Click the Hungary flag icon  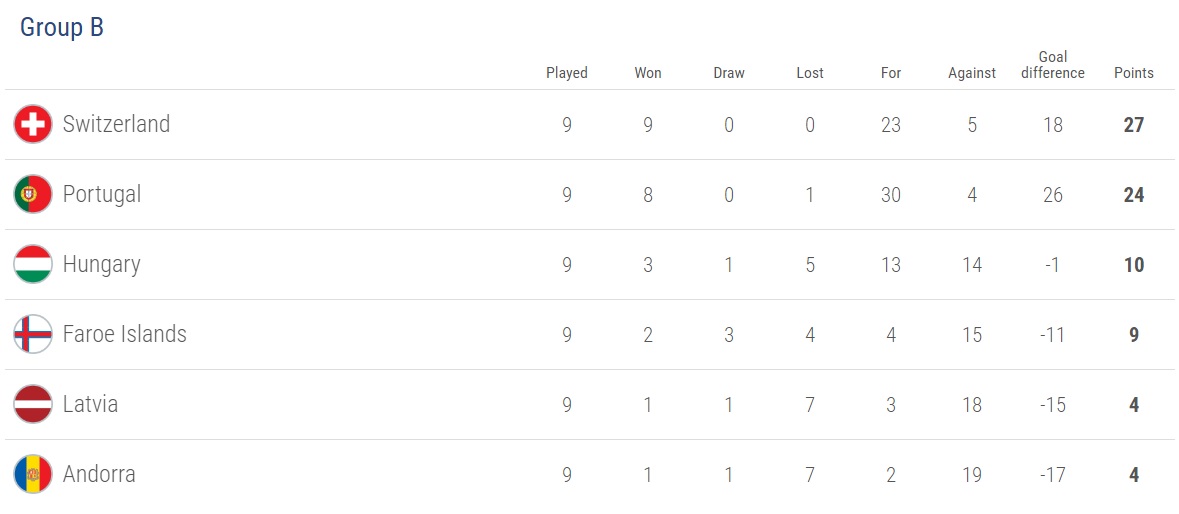(x=33, y=265)
